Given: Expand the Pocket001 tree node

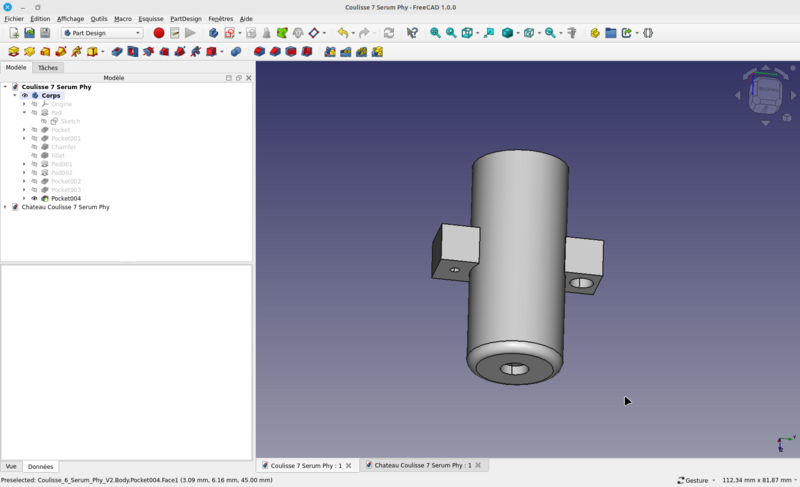Looking at the screenshot, I should click(24, 138).
